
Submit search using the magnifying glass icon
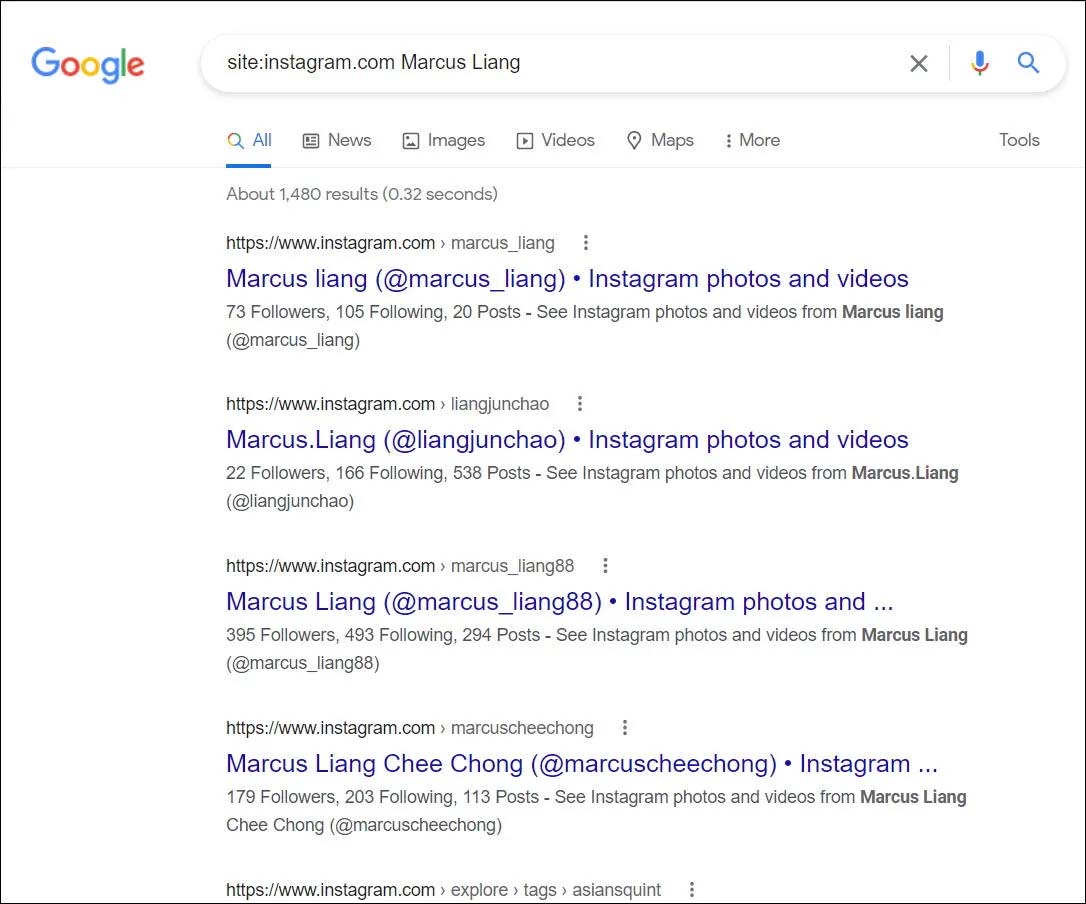tap(1028, 63)
